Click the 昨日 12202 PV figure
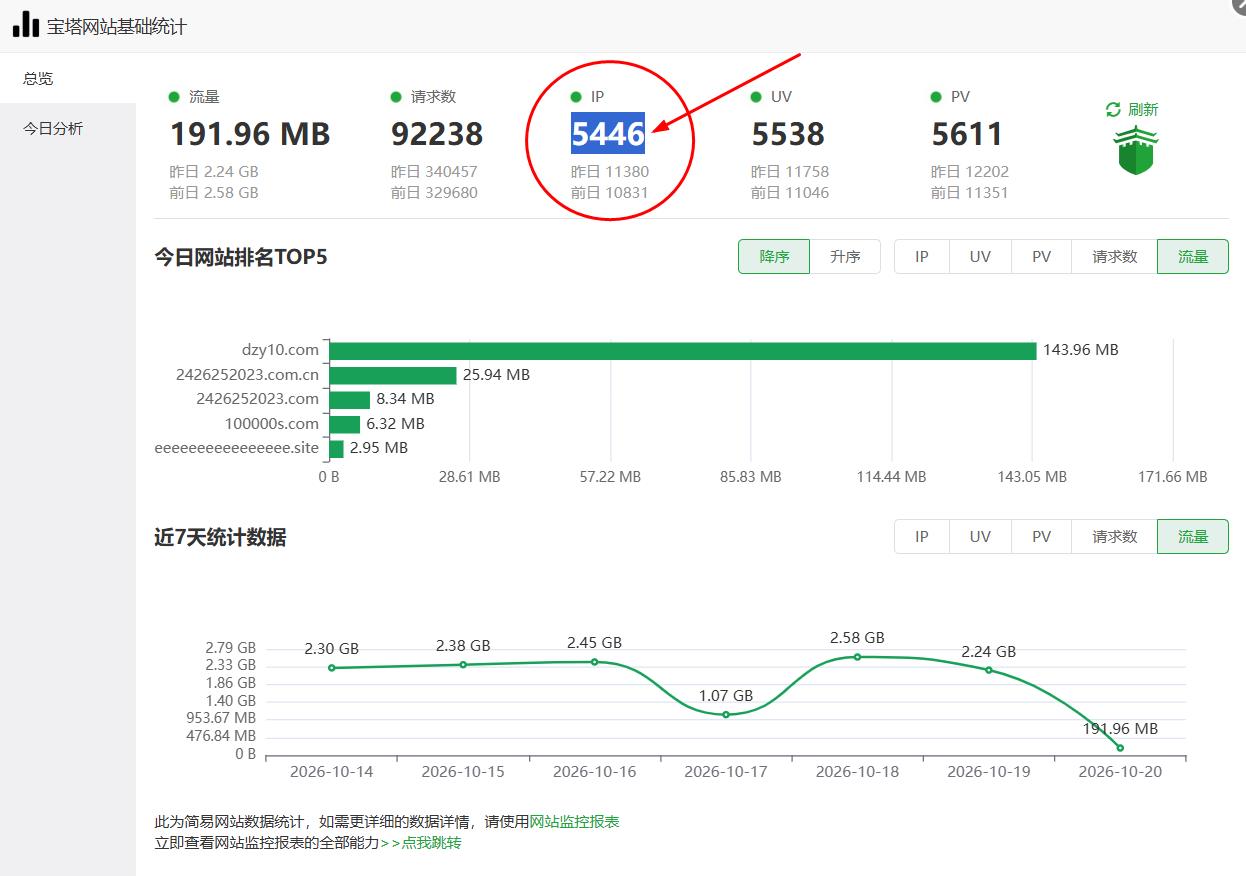This screenshot has height=876, width=1246. pos(970,171)
